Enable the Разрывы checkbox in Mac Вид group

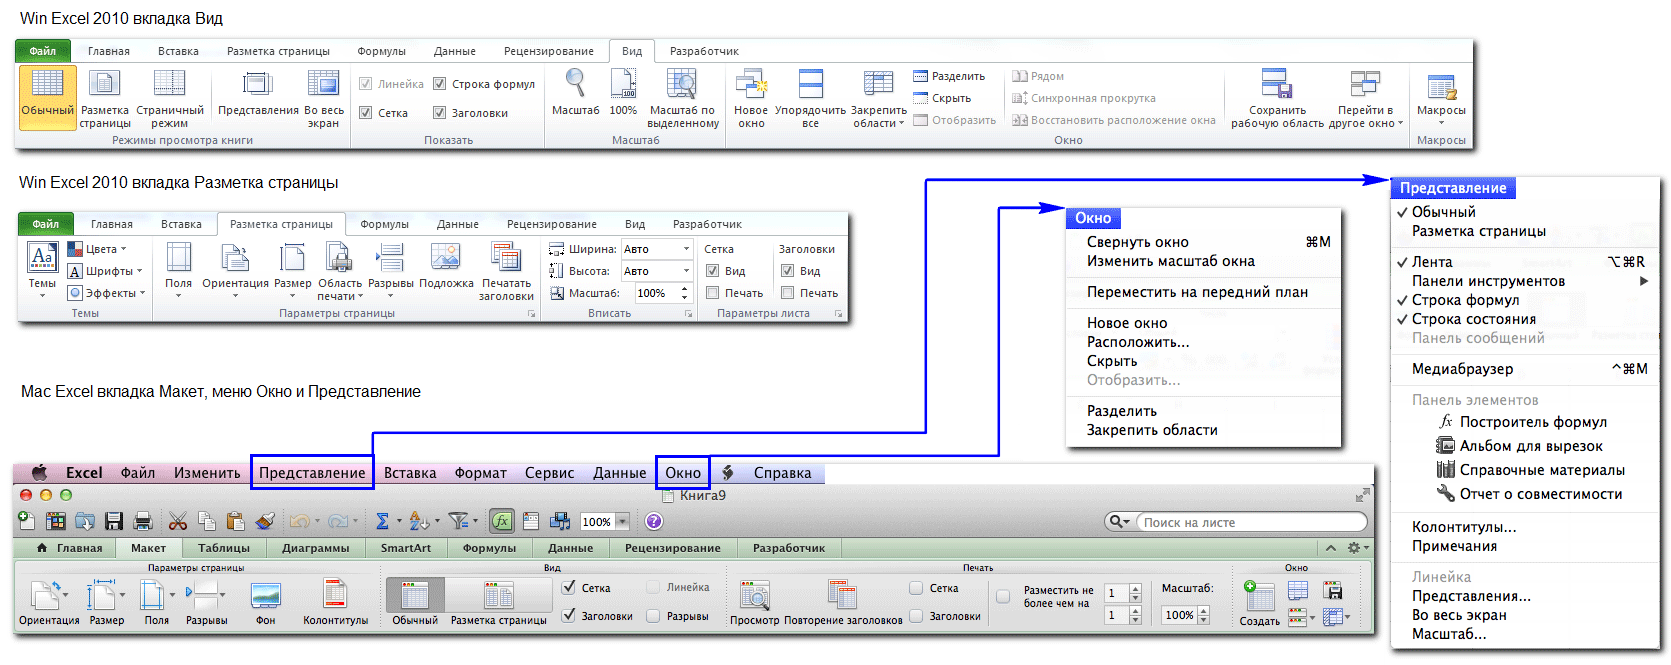pos(653,616)
